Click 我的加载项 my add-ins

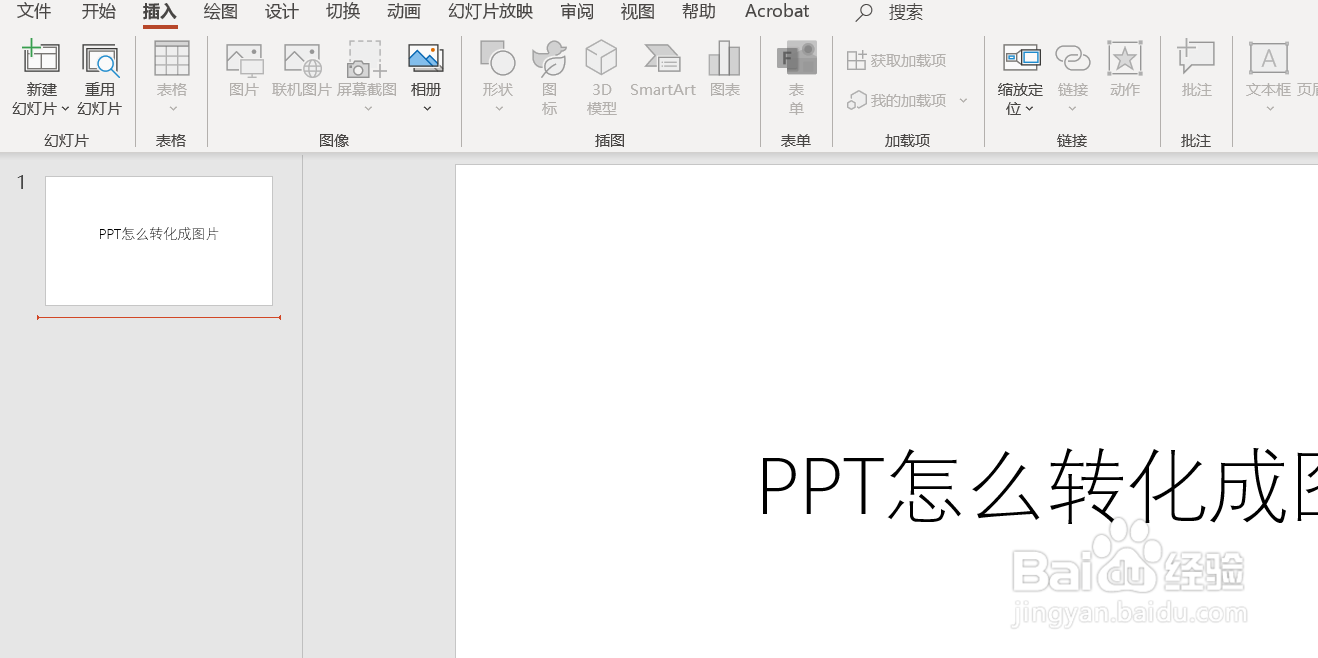click(897, 101)
